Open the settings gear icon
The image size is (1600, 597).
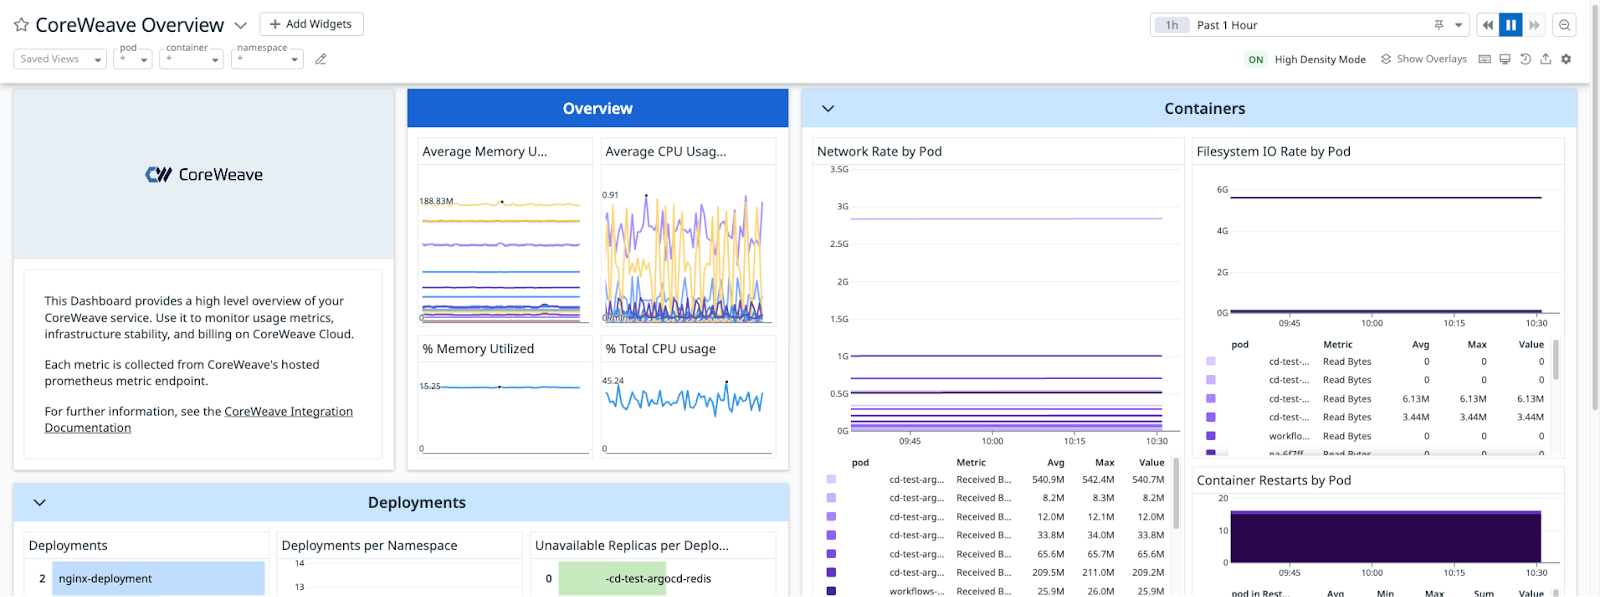pyautogui.click(x=1566, y=59)
